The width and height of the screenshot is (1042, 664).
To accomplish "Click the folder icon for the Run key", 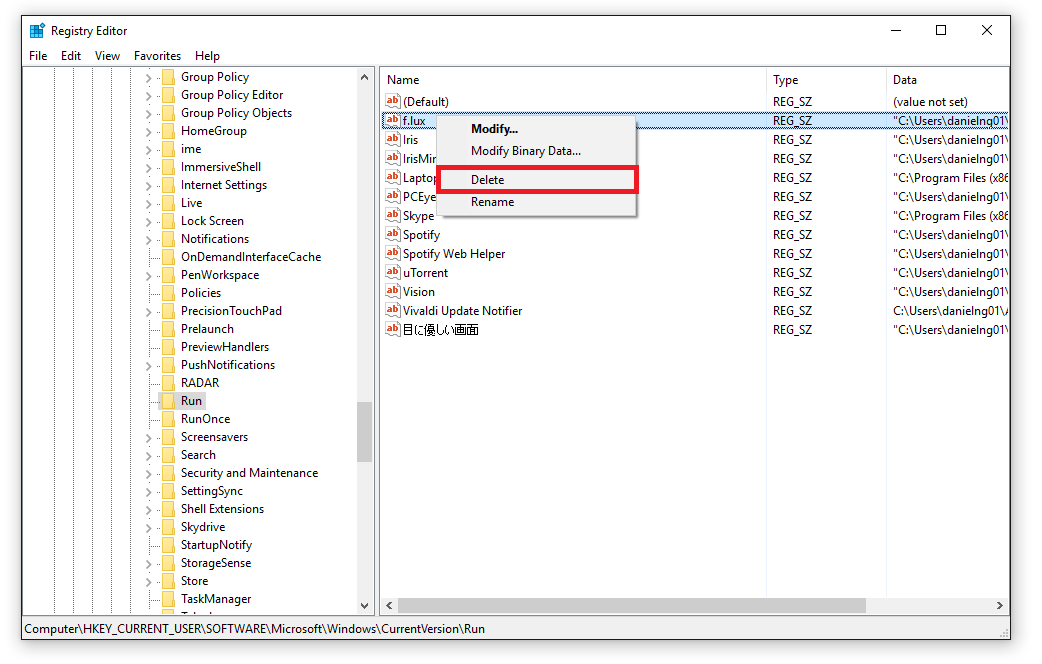I will (x=169, y=401).
